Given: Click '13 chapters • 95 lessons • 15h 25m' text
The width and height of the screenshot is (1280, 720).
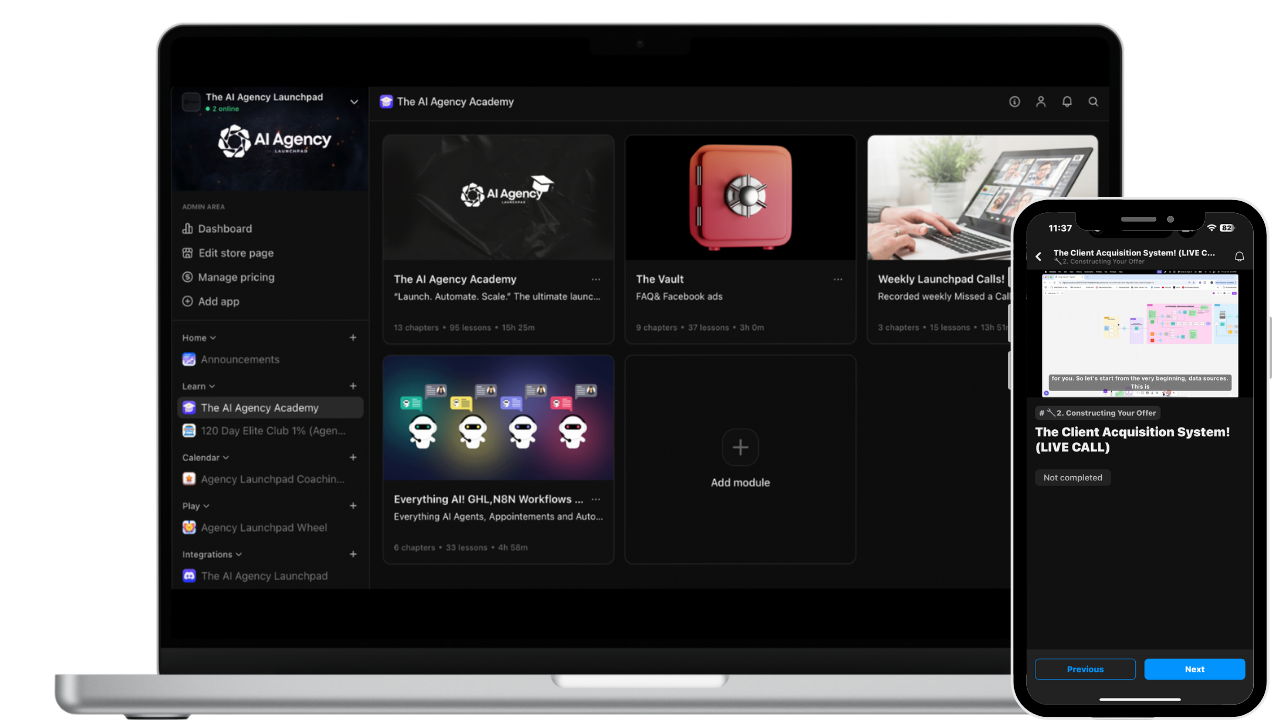Looking at the screenshot, I should [464, 327].
